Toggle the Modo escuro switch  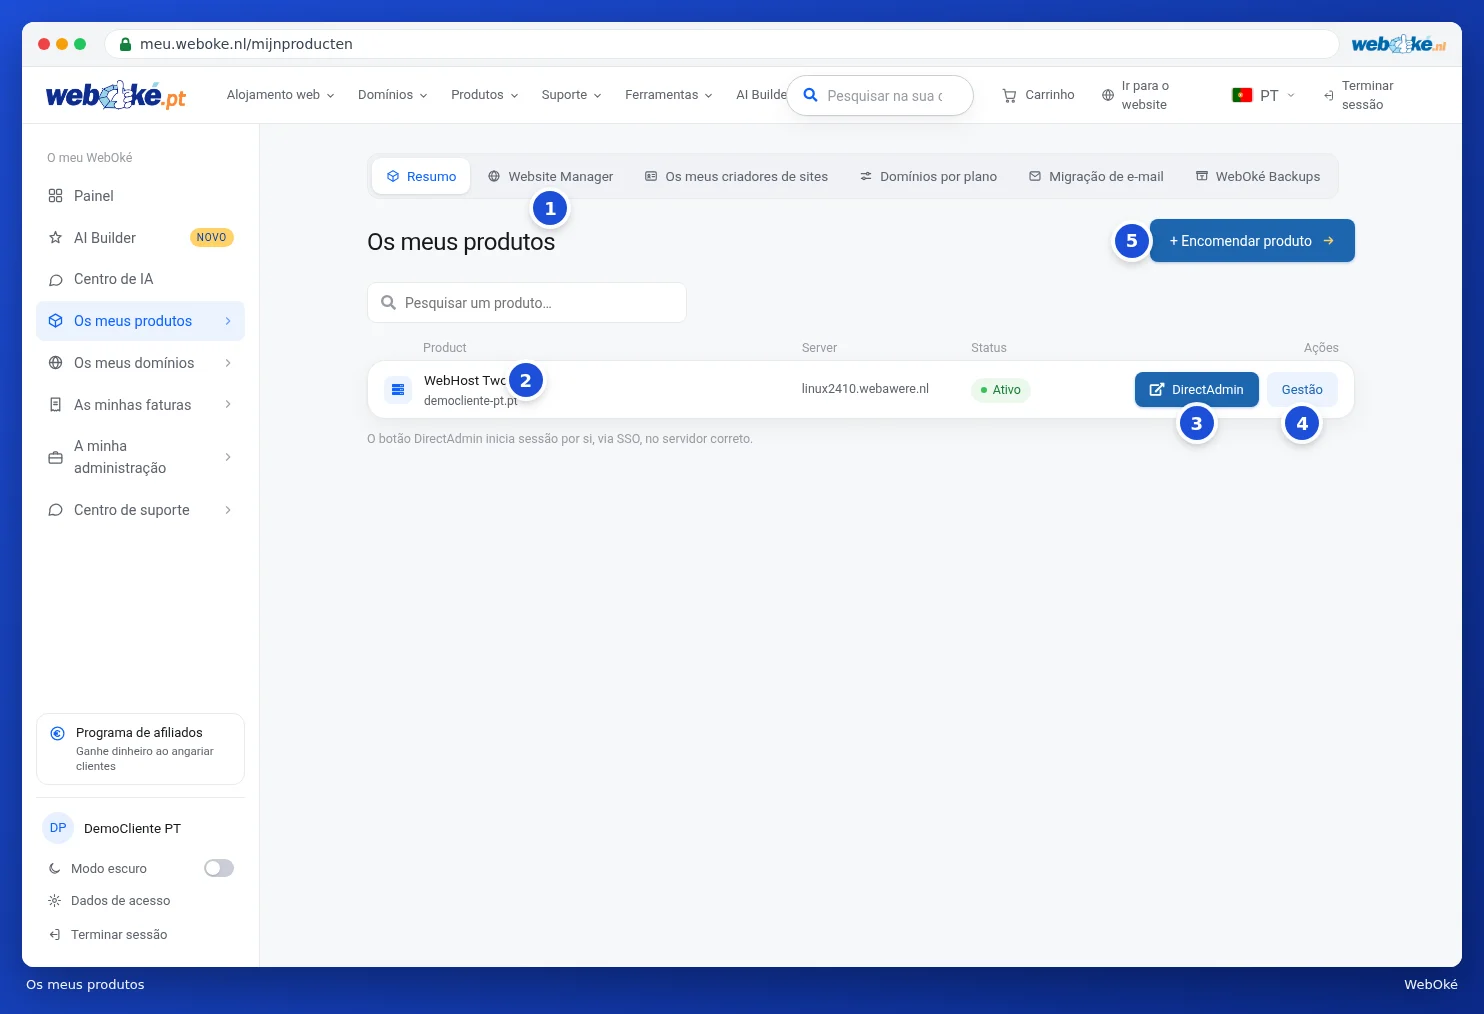[x=219, y=868]
